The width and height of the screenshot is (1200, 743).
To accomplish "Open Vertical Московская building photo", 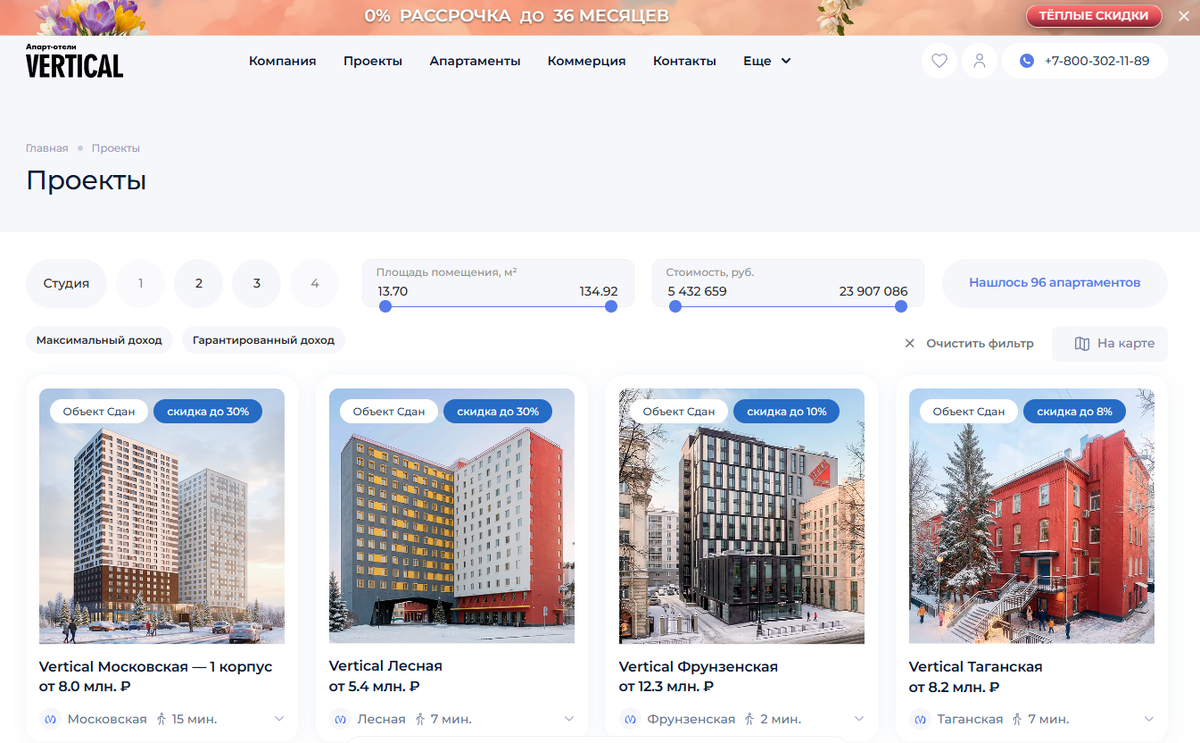I will tap(162, 516).
